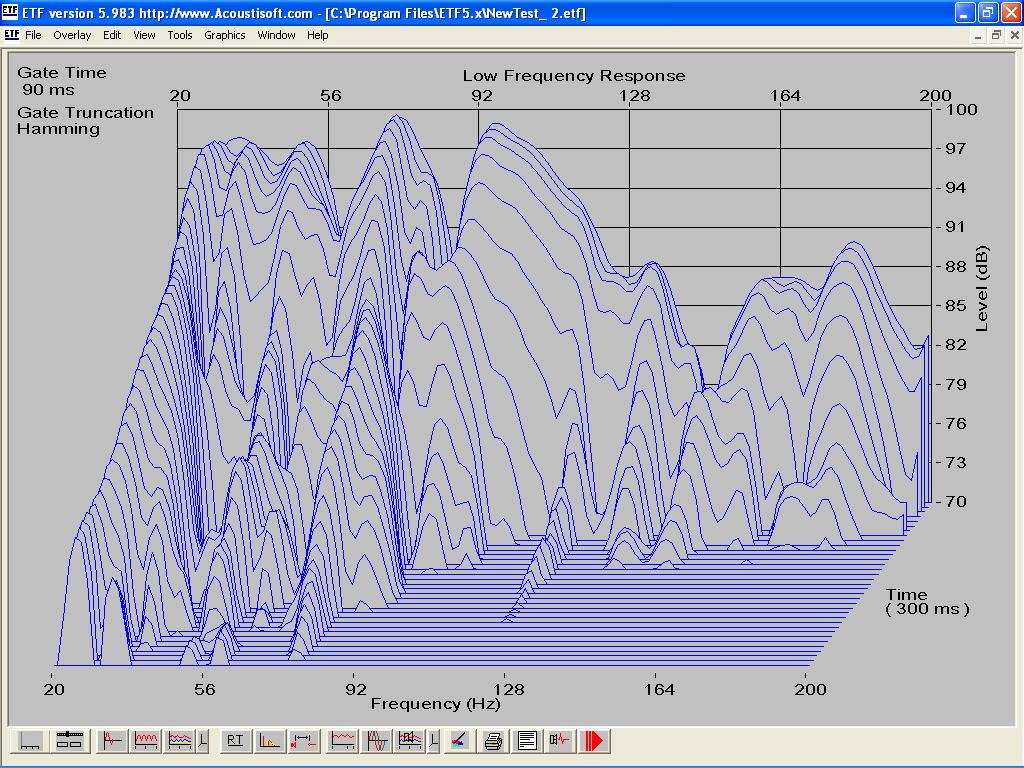Open the Graphics menu

[x=224, y=35]
